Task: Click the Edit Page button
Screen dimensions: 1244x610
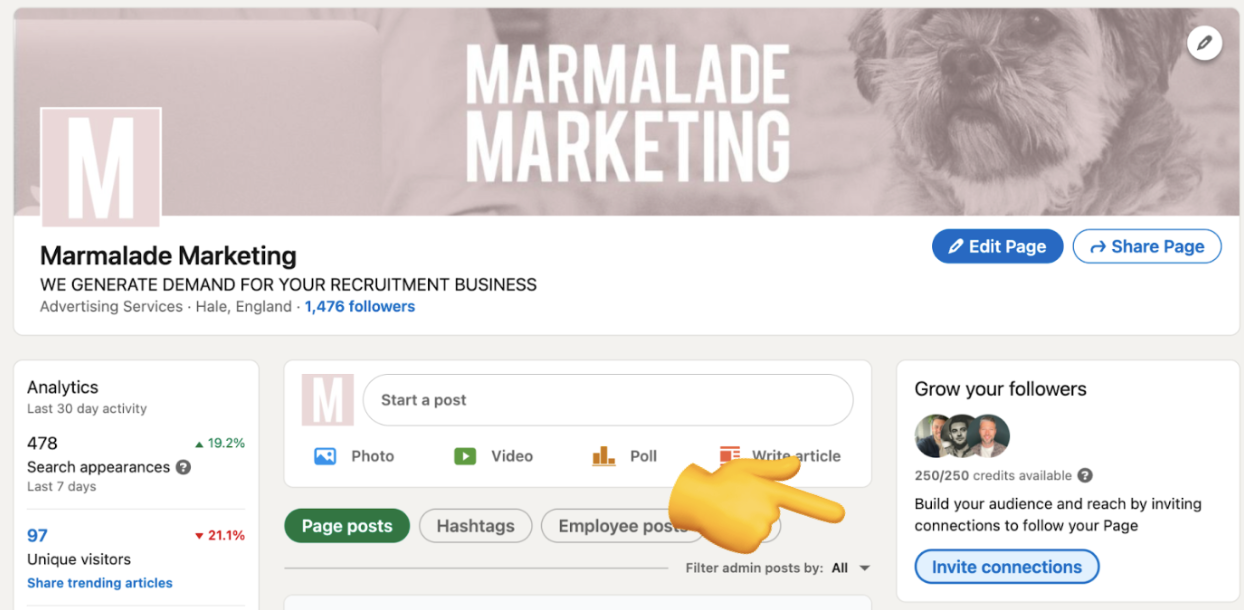Action: 997,246
